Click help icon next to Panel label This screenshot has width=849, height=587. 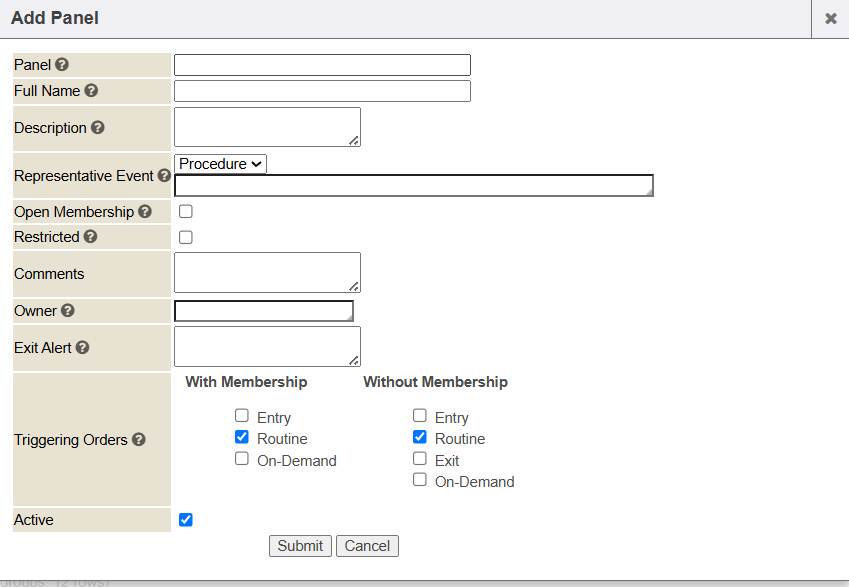coord(62,65)
